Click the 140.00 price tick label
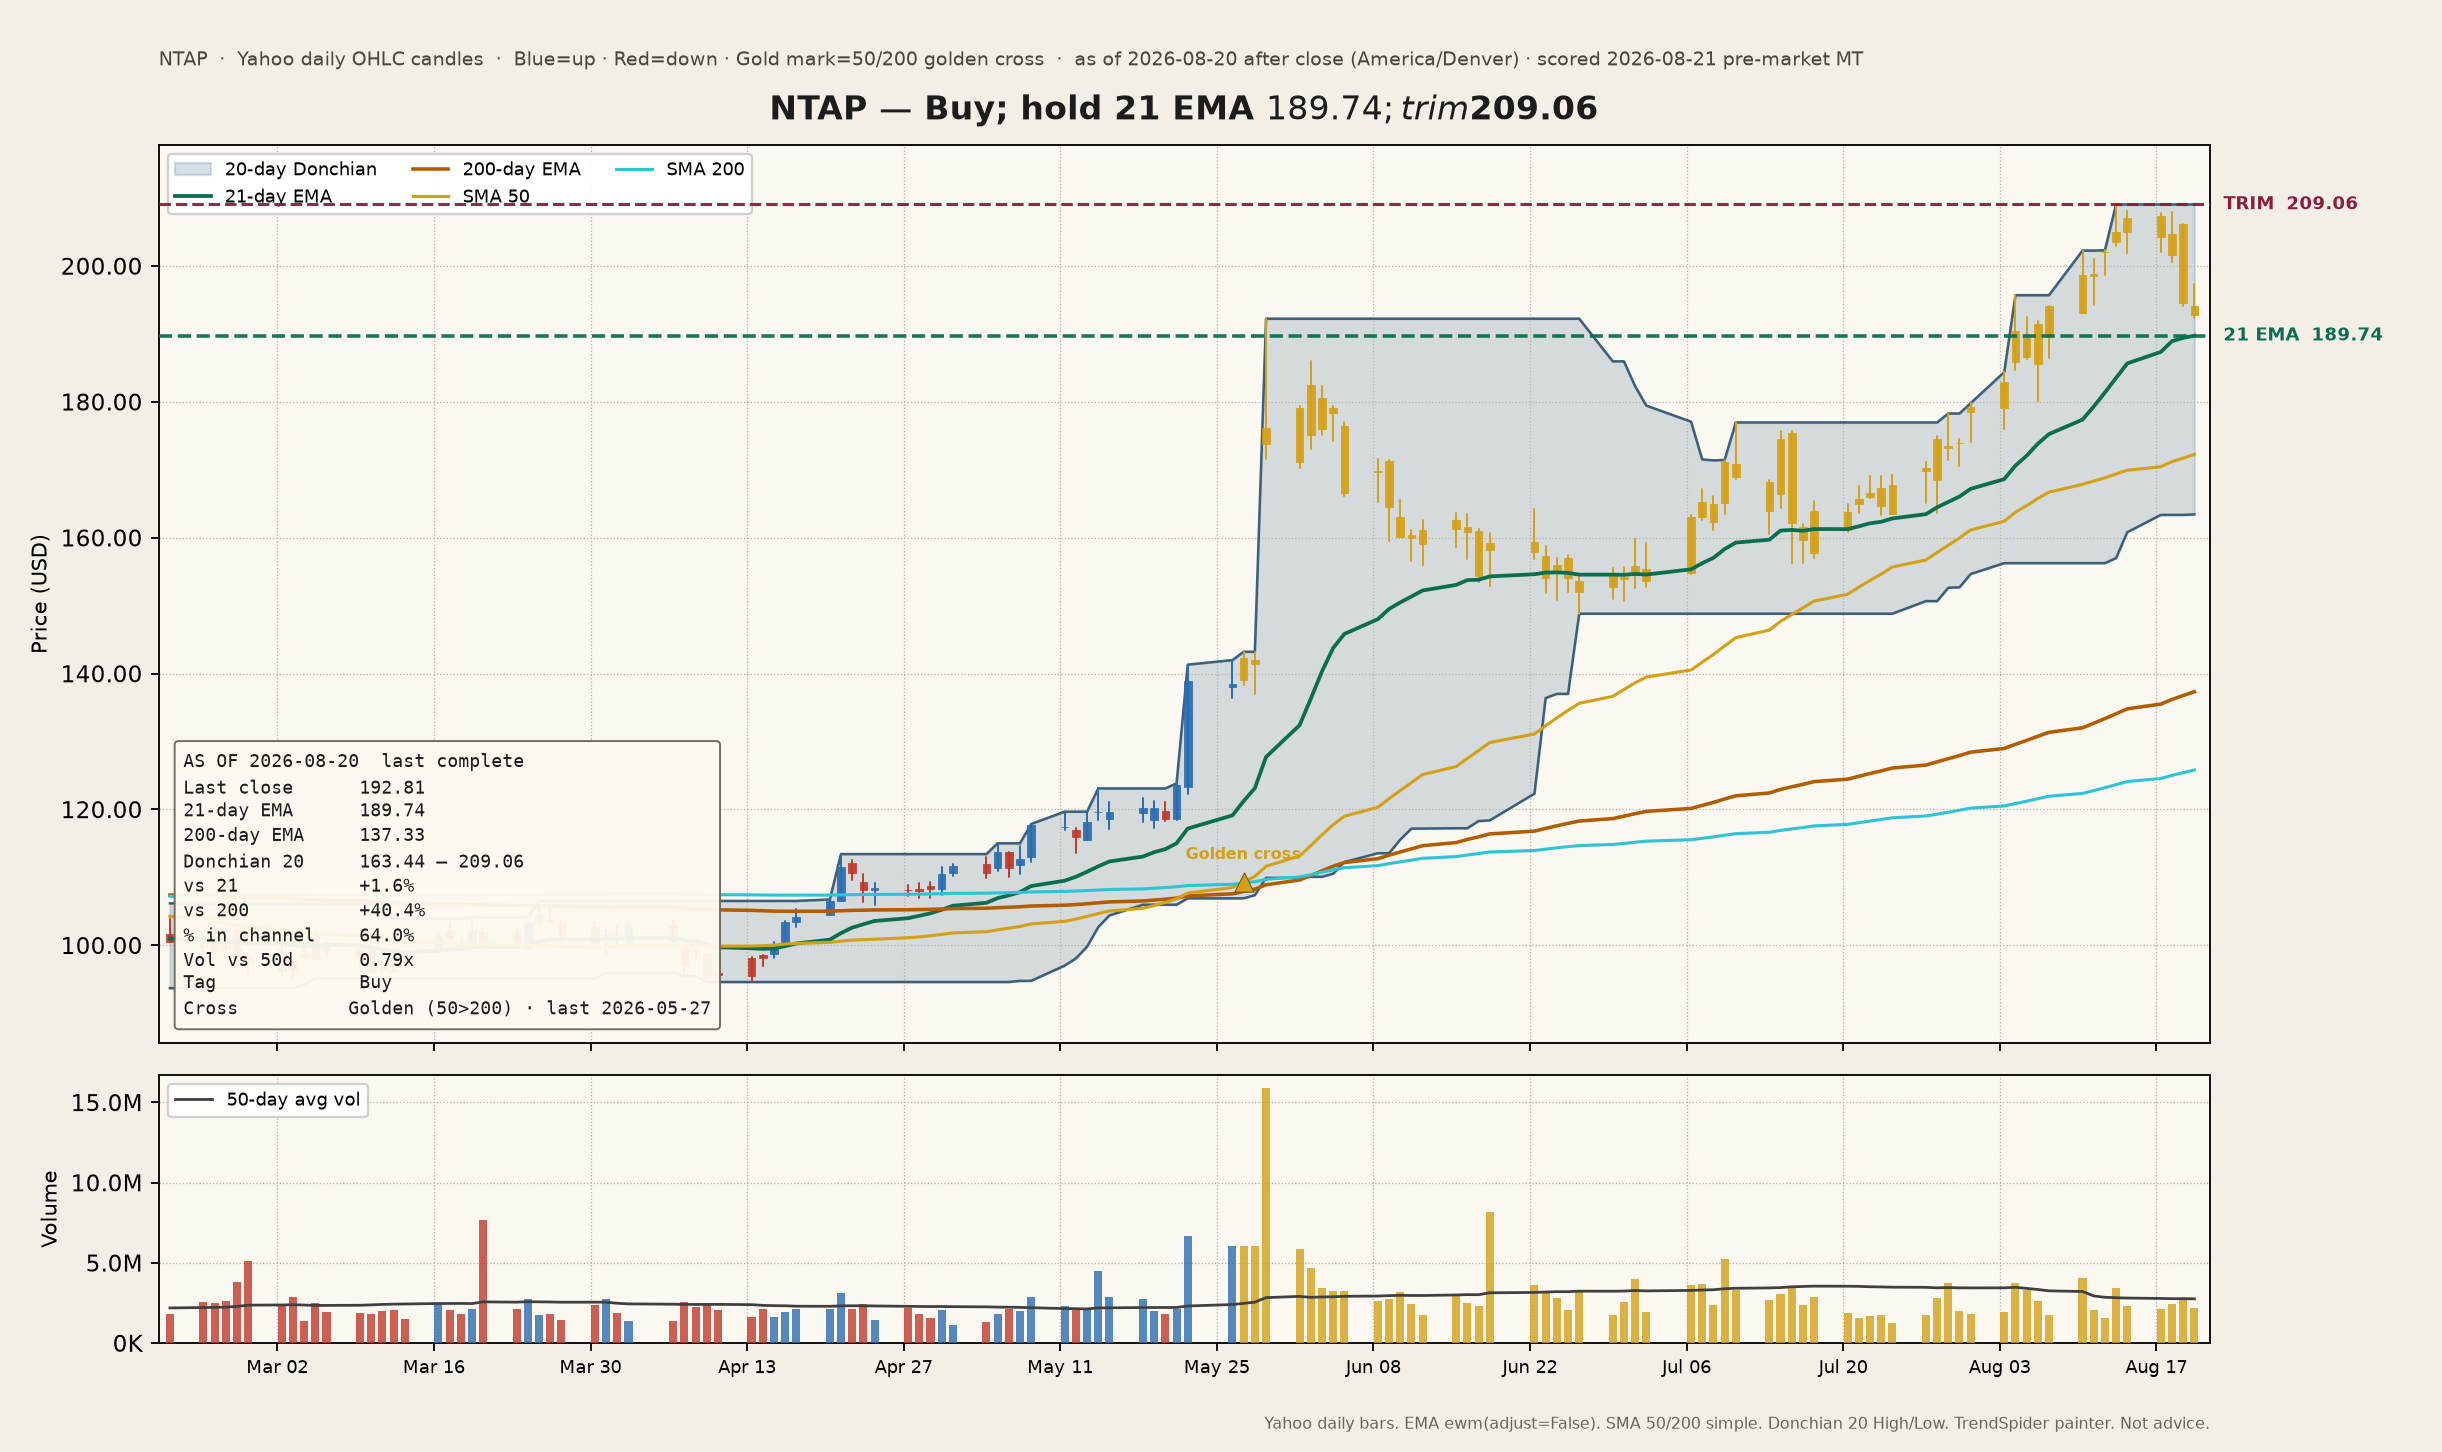 (x=101, y=674)
